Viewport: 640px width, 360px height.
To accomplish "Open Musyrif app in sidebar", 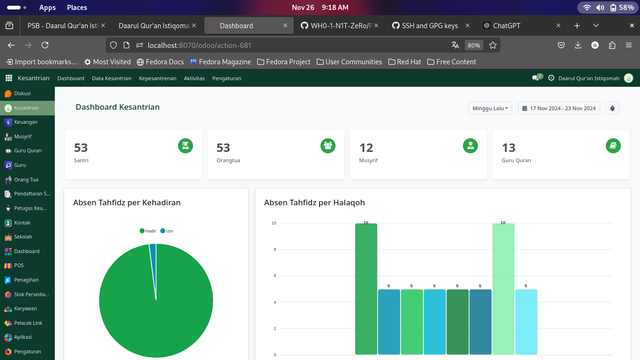I will point(27,136).
